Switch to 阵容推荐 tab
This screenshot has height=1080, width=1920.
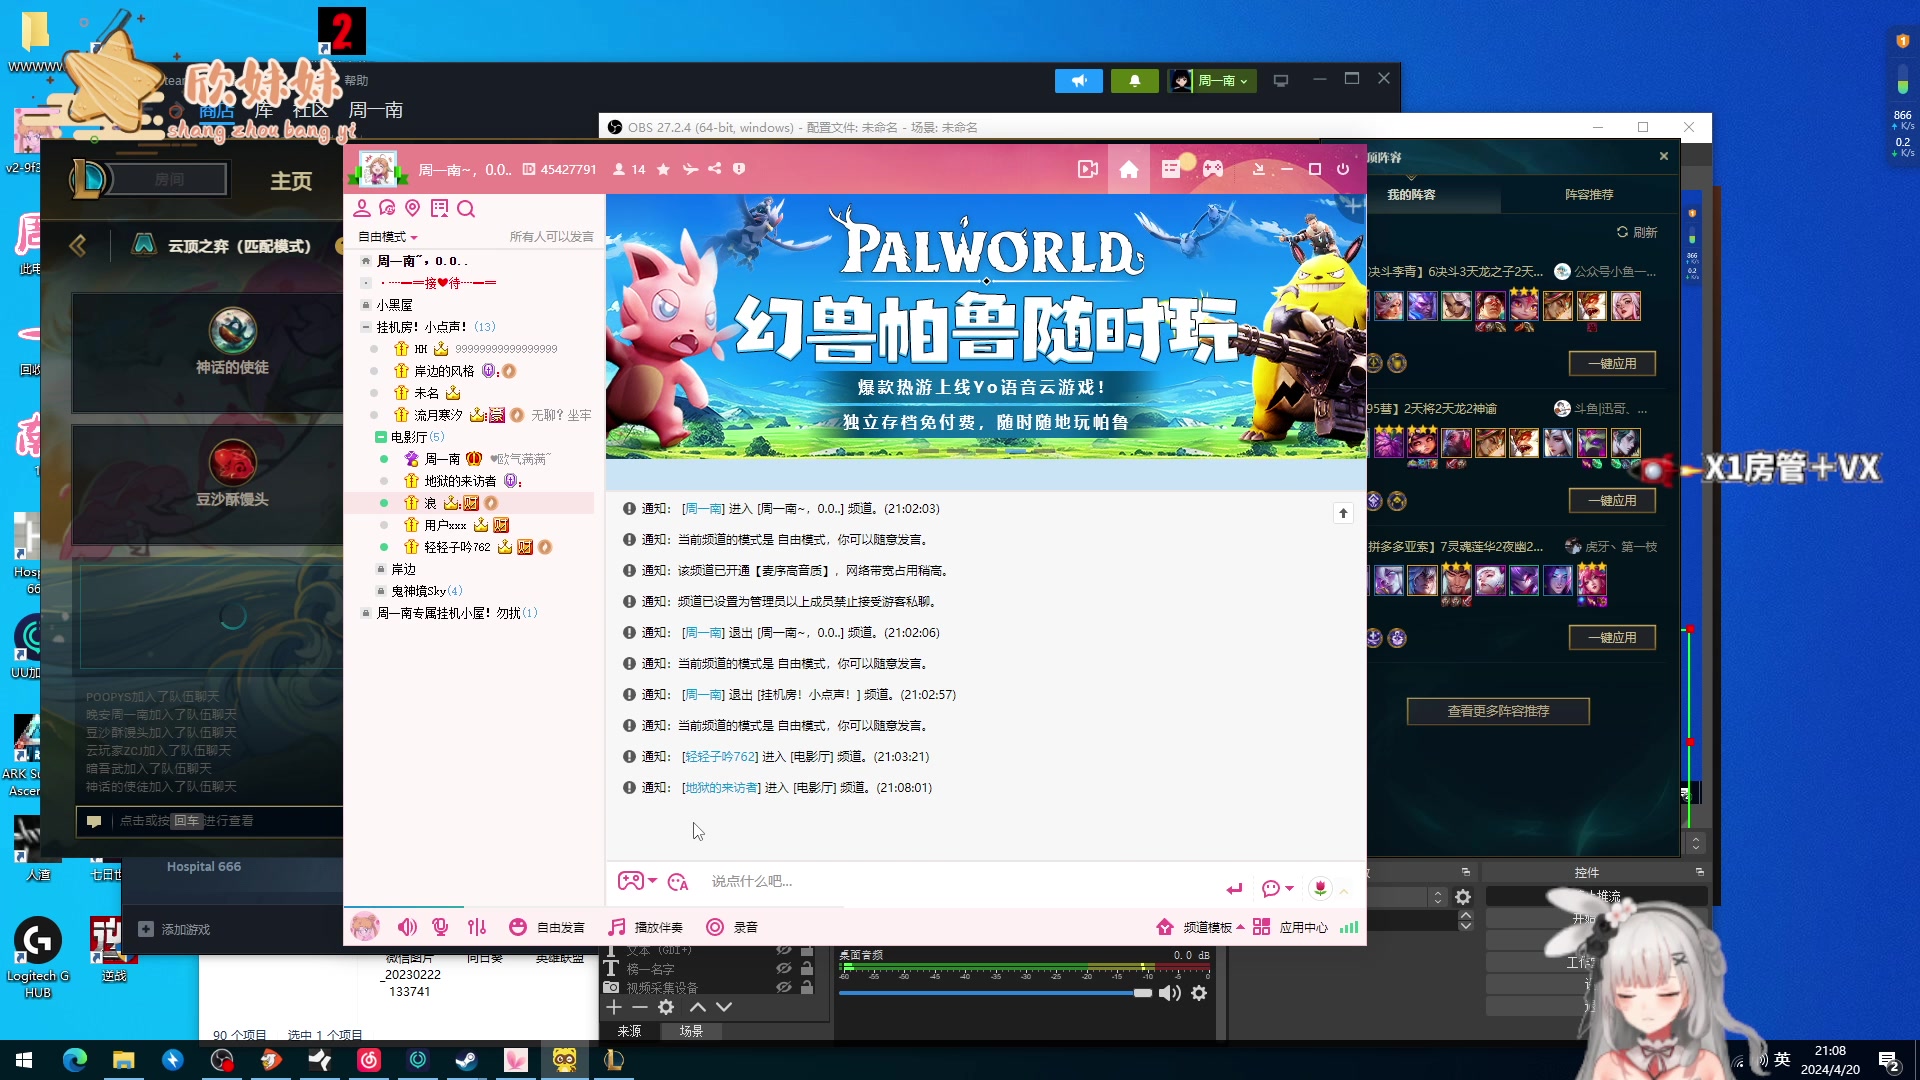pyautogui.click(x=1589, y=194)
